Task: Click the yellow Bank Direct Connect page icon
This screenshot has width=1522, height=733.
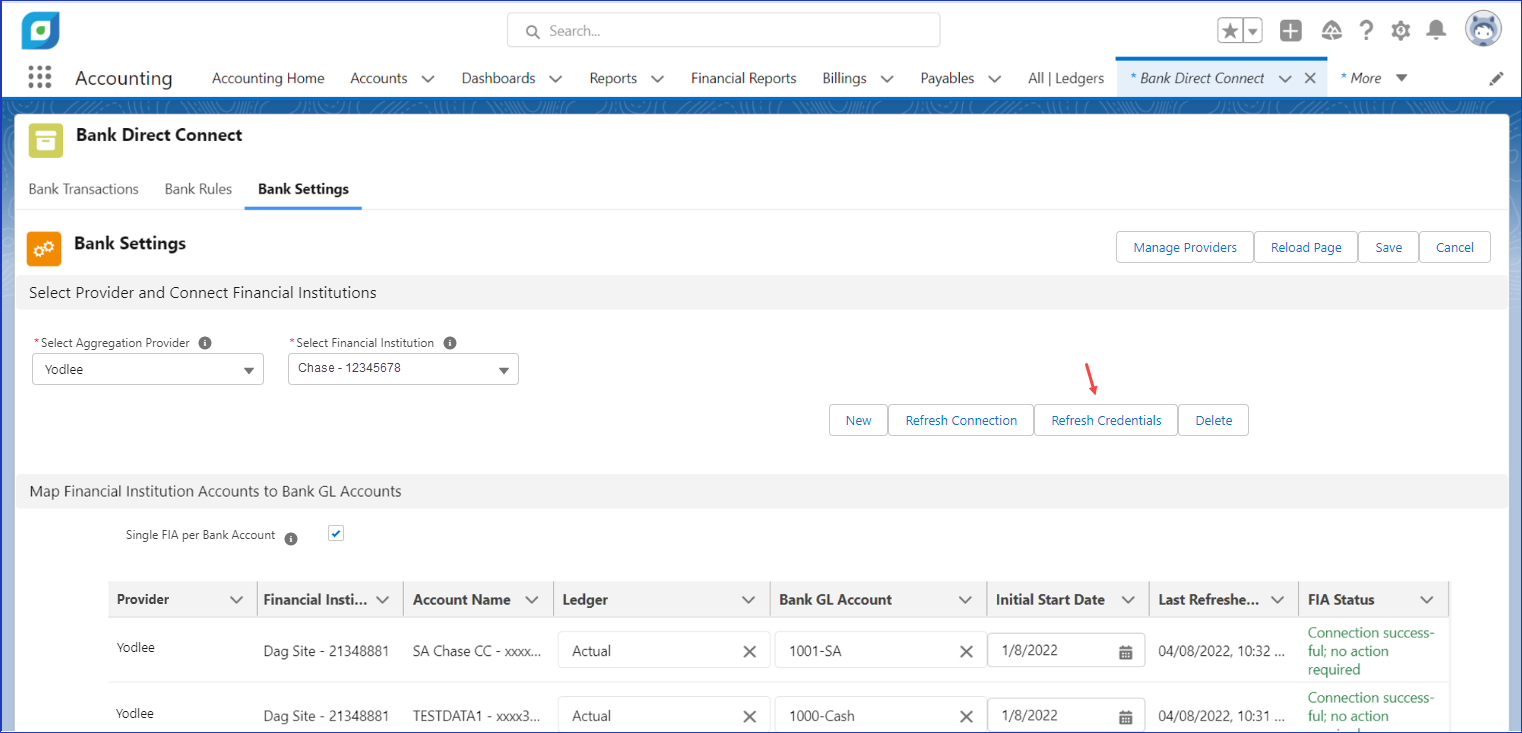Action: tap(45, 140)
